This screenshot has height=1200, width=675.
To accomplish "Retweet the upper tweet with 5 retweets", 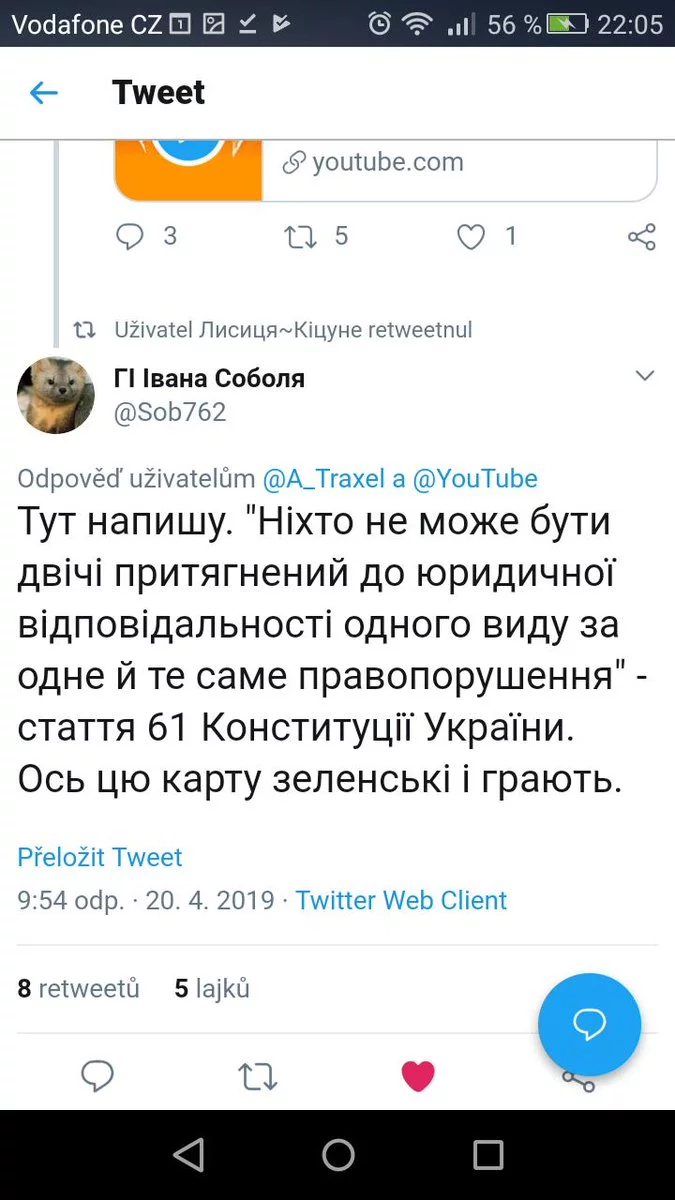I will pyautogui.click(x=300, y=236).
